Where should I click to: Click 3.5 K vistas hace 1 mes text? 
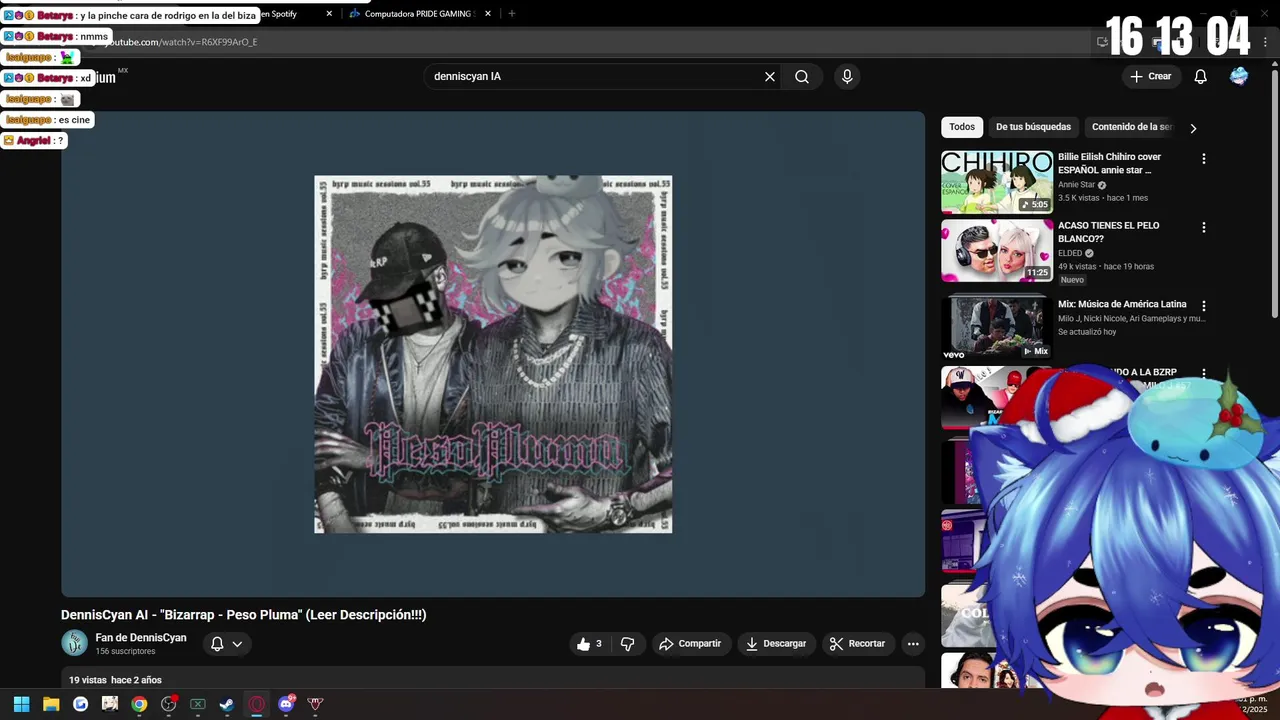tap(1103, 198)
